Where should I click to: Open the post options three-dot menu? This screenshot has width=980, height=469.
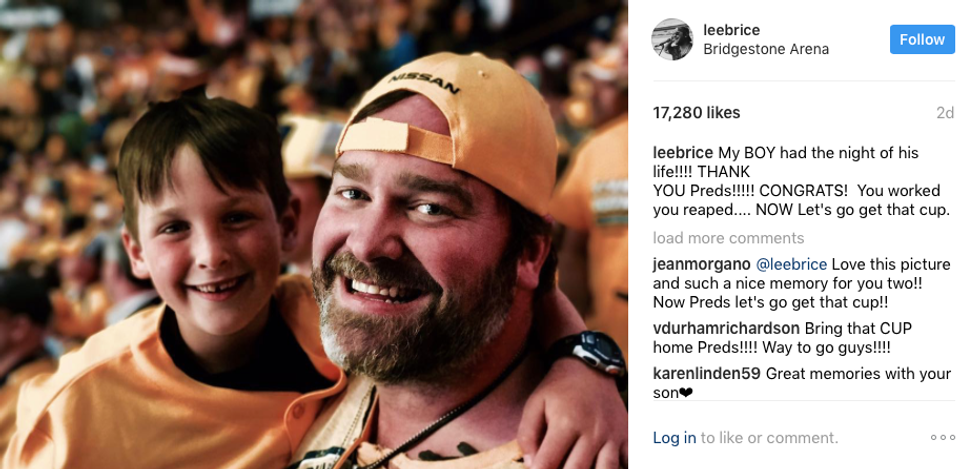(942, 438)
